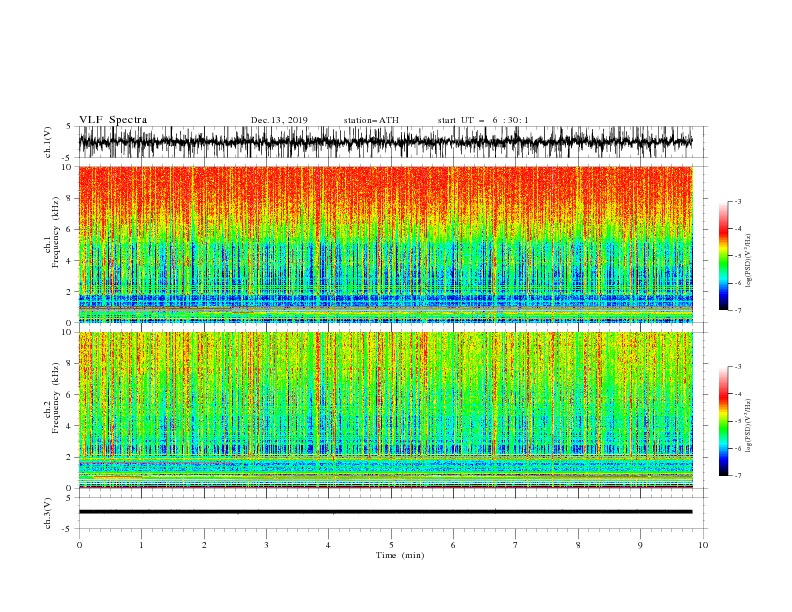Image resolution: width=792 pixels, height=612 pixels.
Task: Click the ch.3 flat black voltage trace
Action: coord(386,512)
